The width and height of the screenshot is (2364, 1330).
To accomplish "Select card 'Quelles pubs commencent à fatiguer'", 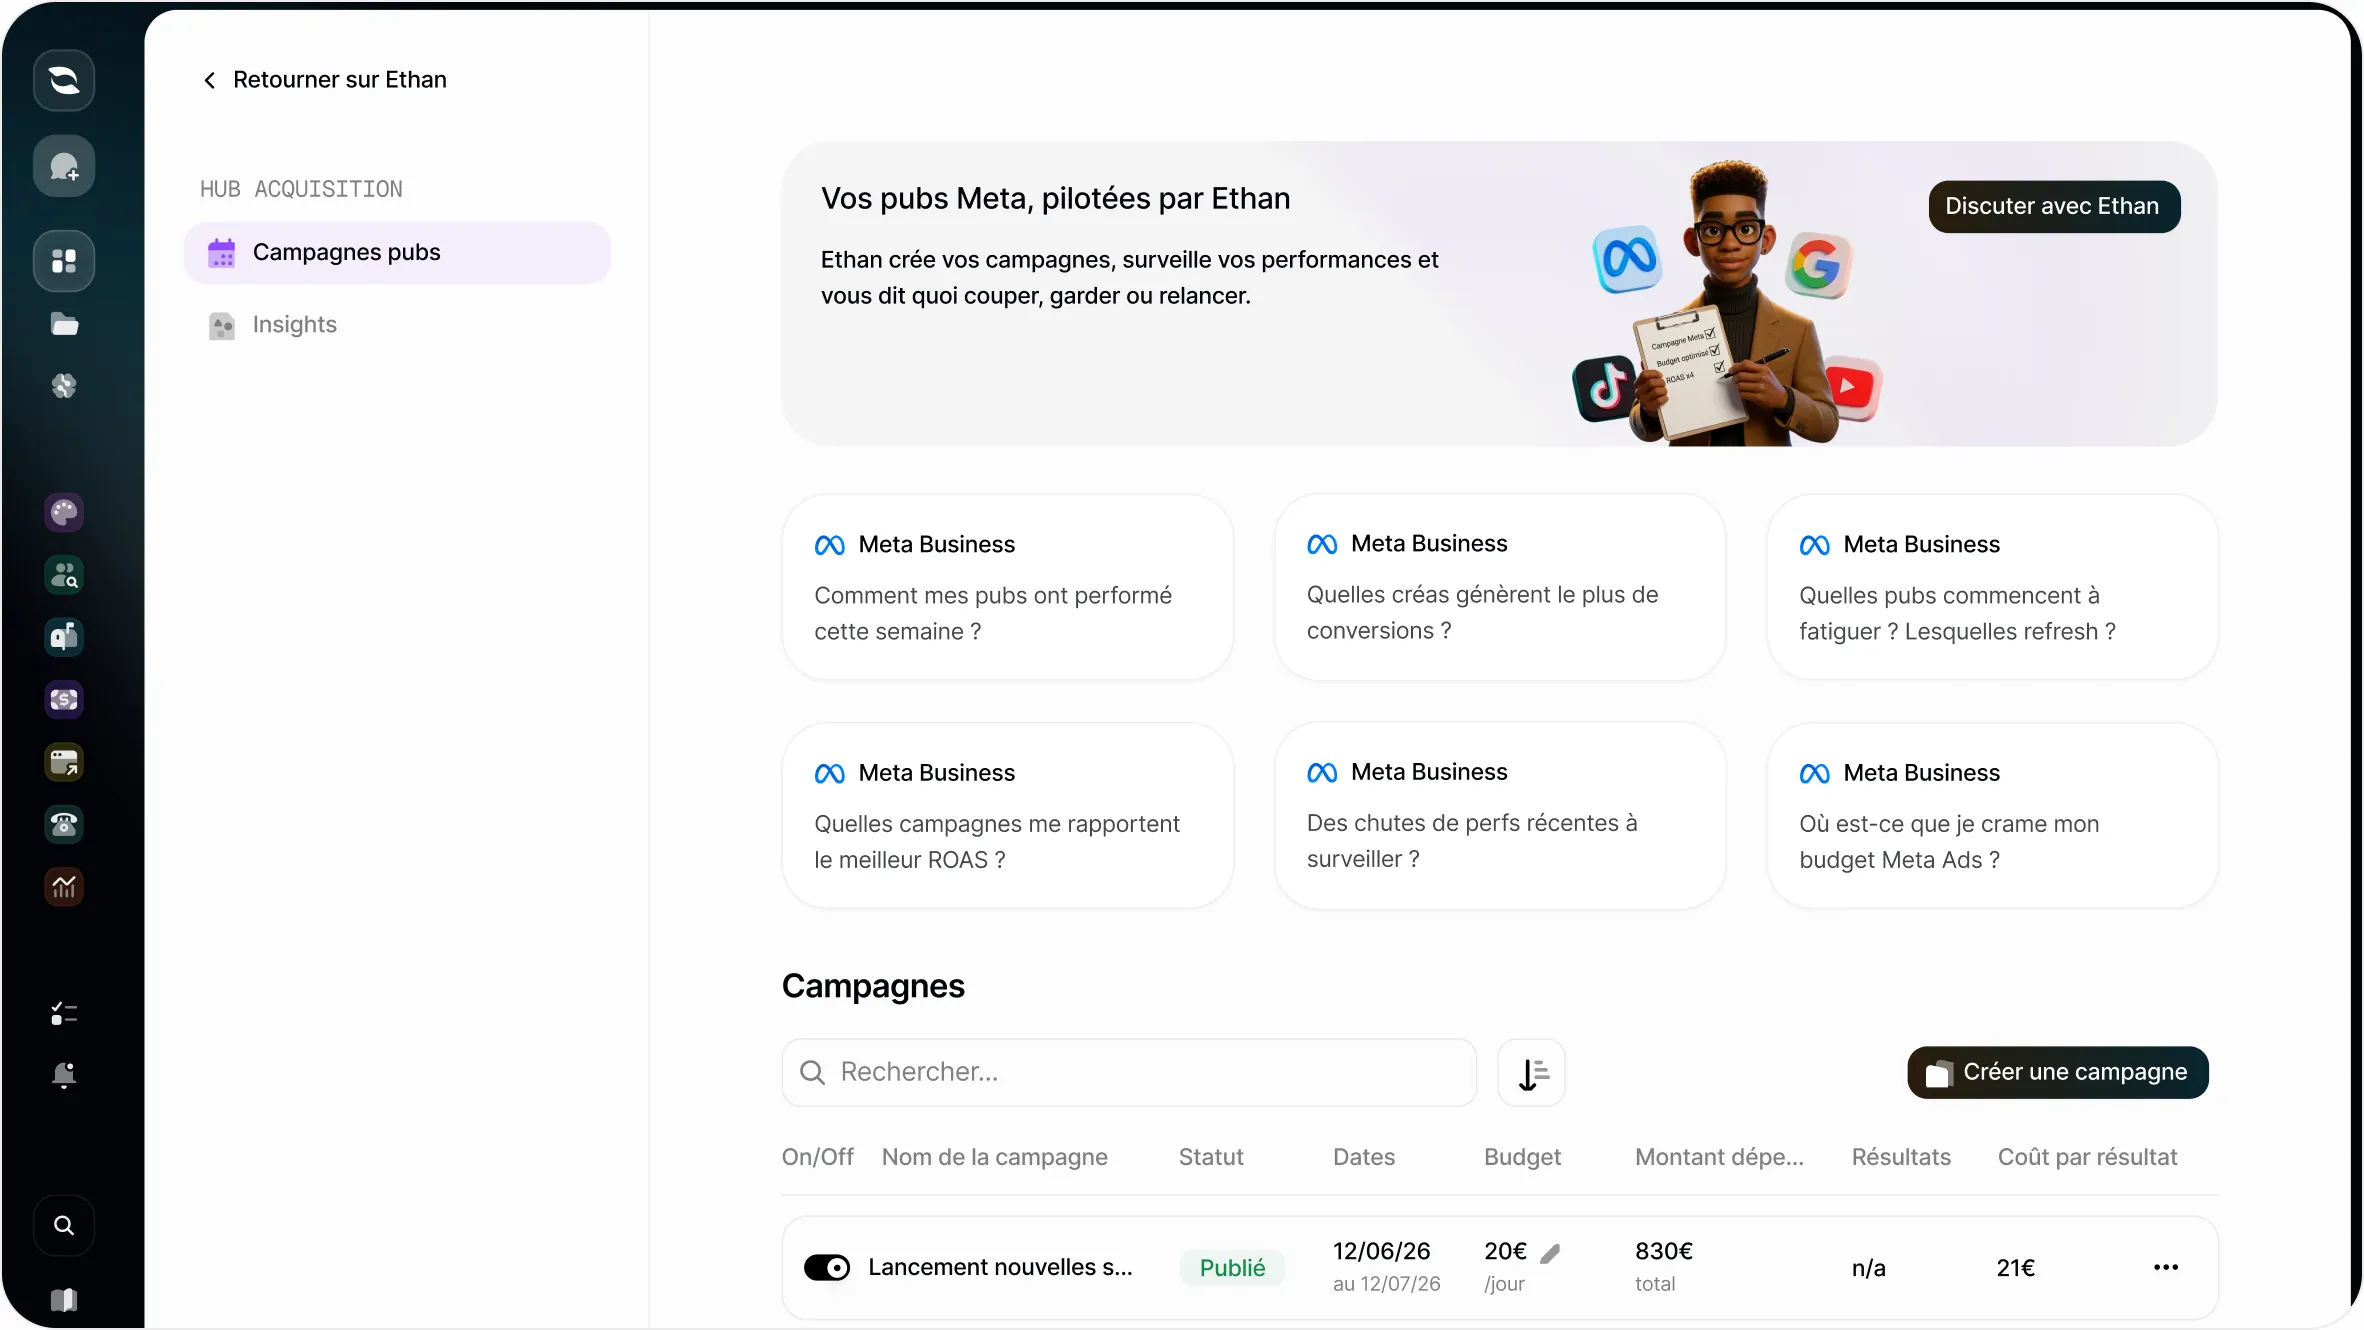I will [1992, 587].
